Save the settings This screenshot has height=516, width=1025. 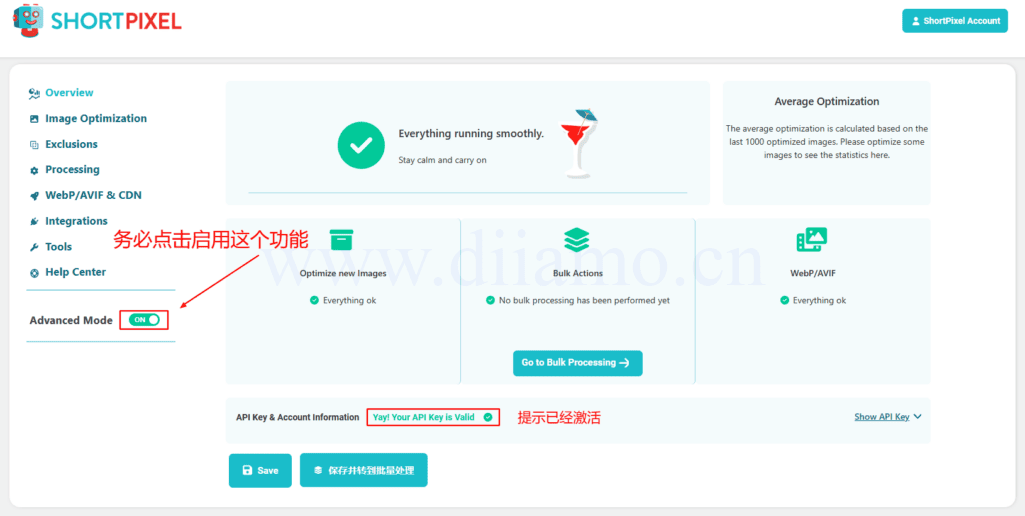click(260, 470)
